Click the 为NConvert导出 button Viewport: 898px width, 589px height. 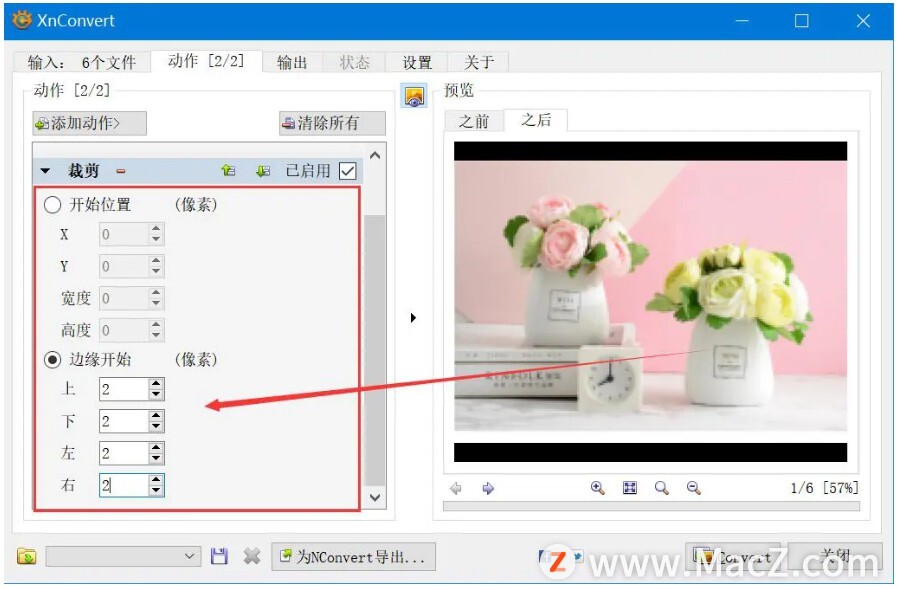353,557
